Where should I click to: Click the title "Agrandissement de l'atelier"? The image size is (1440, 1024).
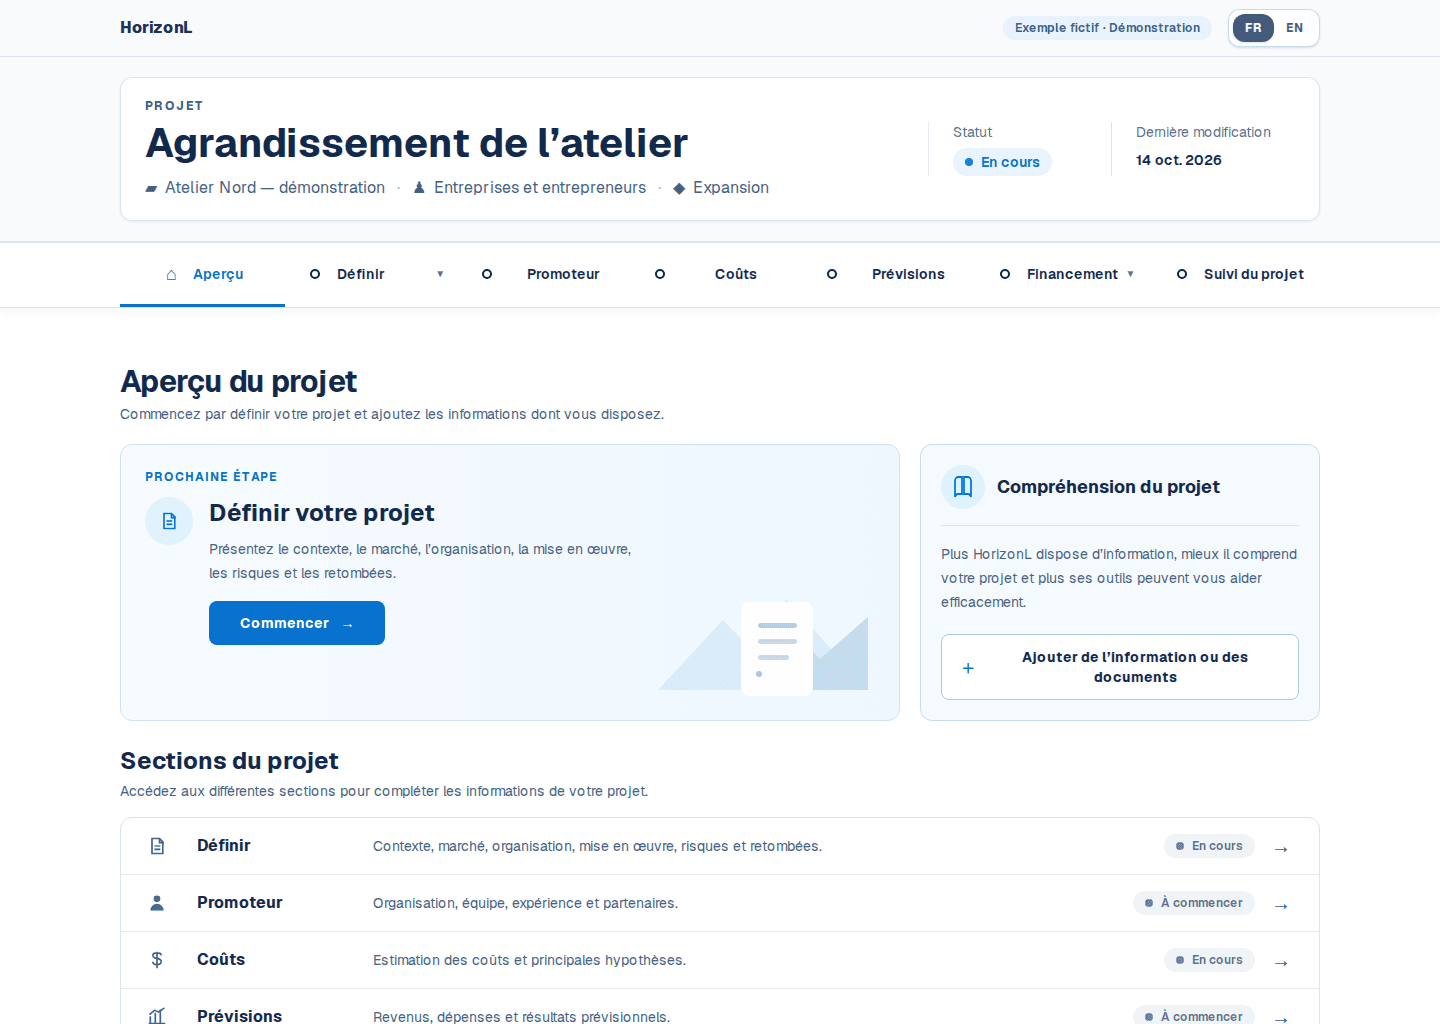point(417,143)
